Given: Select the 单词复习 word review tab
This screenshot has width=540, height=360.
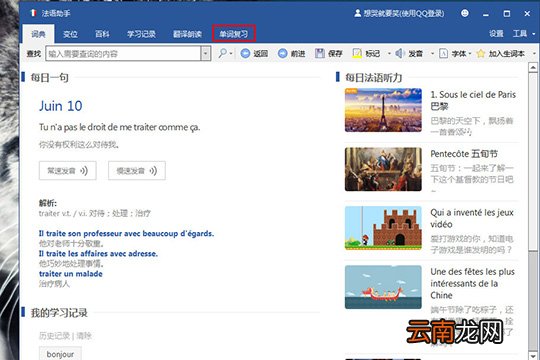Looking at the screenshot, I should (x=234, y=34).
